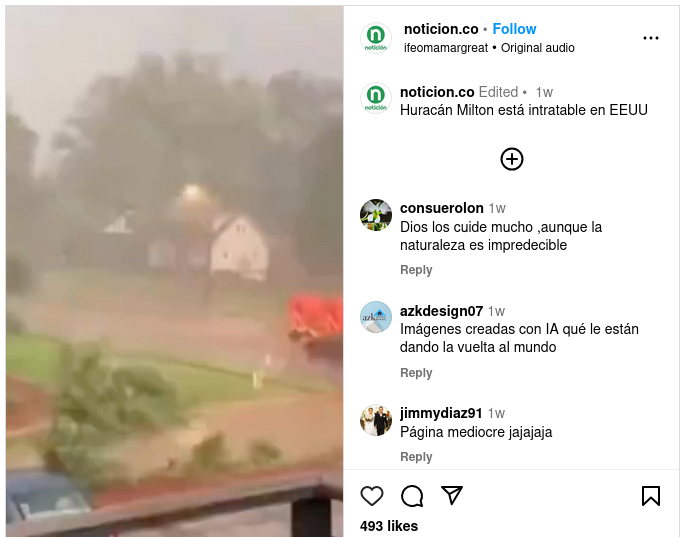
Task: Like the post with heart icon
Action: [x=372, y=496]
